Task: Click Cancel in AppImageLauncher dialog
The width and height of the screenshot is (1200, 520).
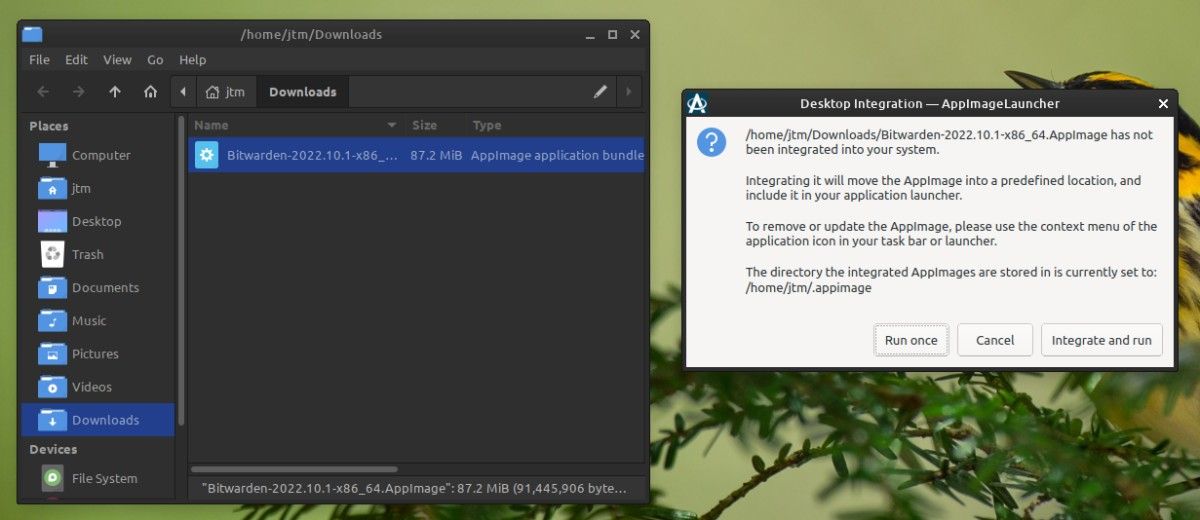Action: point(995,340)
